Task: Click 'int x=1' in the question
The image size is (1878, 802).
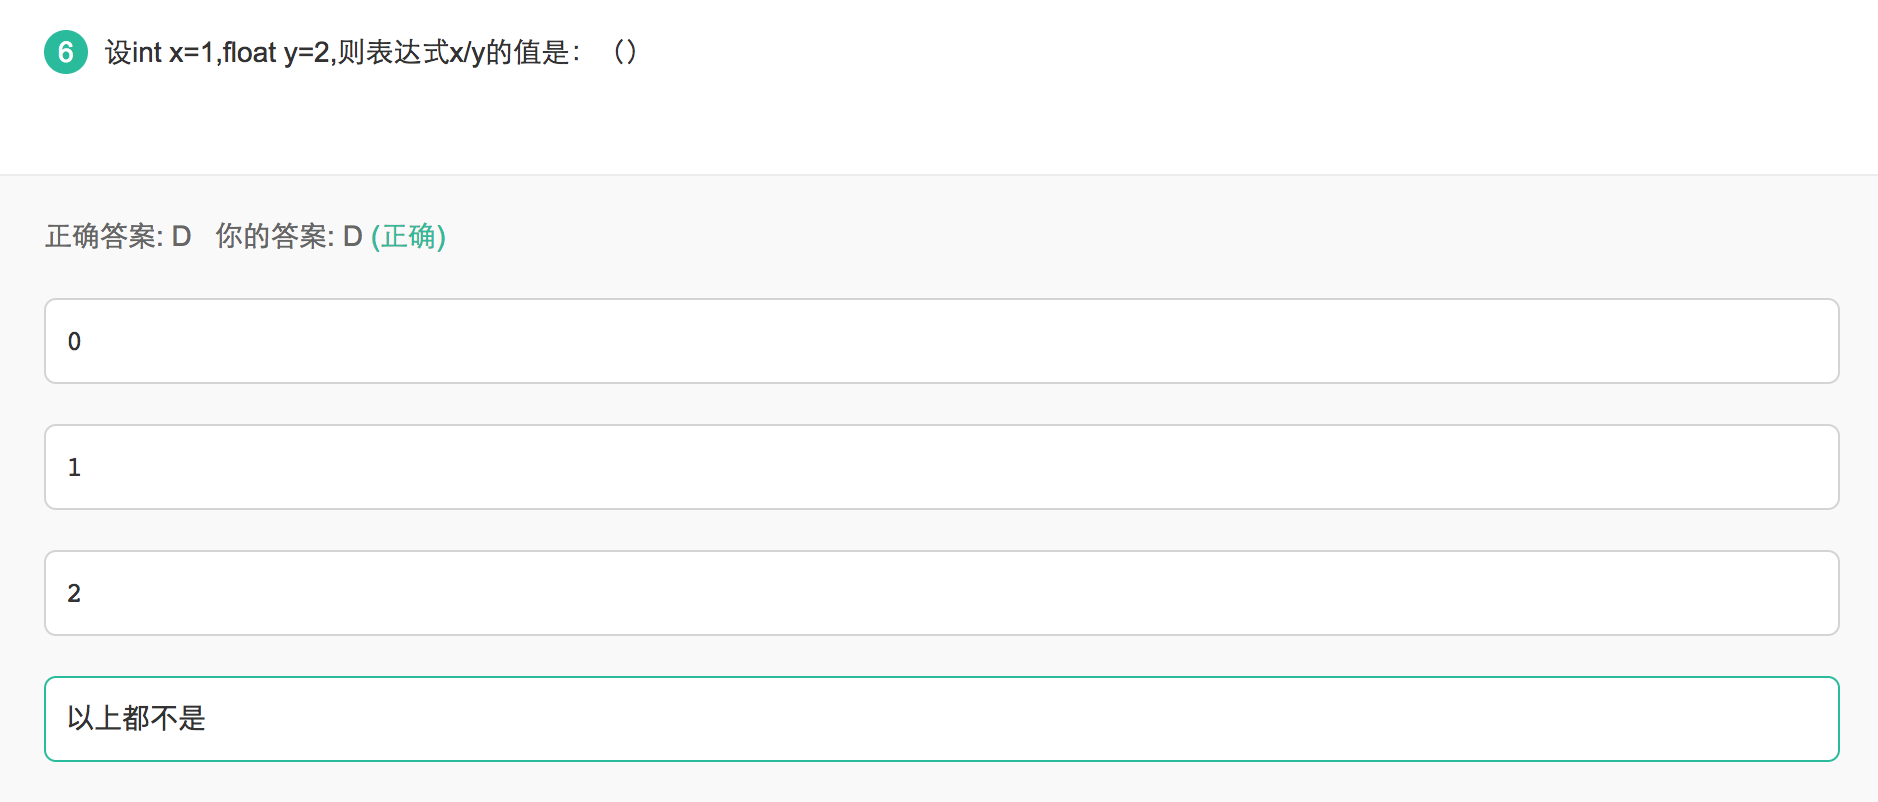Action: (173, 52)
